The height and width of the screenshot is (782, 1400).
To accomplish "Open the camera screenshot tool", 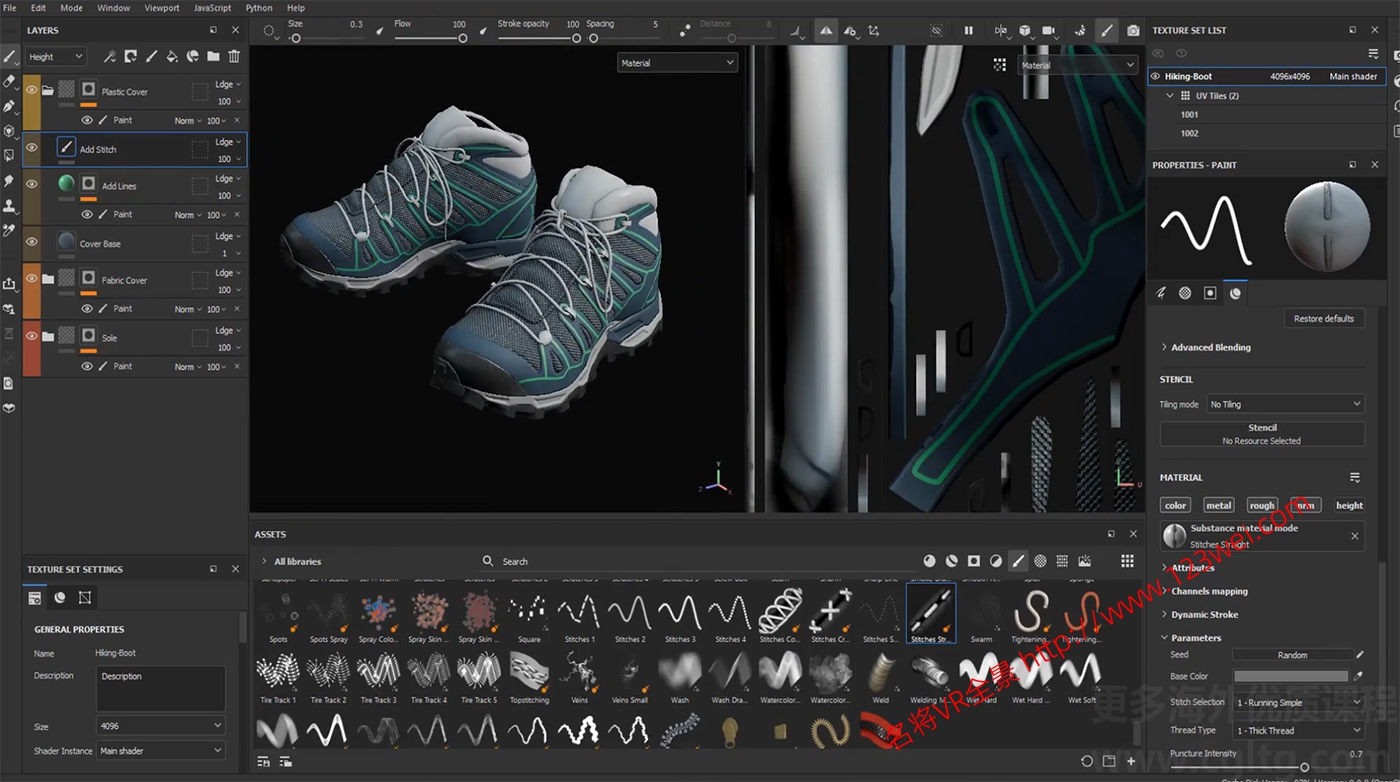I will pyautogui.click(x=1133, y=31).
